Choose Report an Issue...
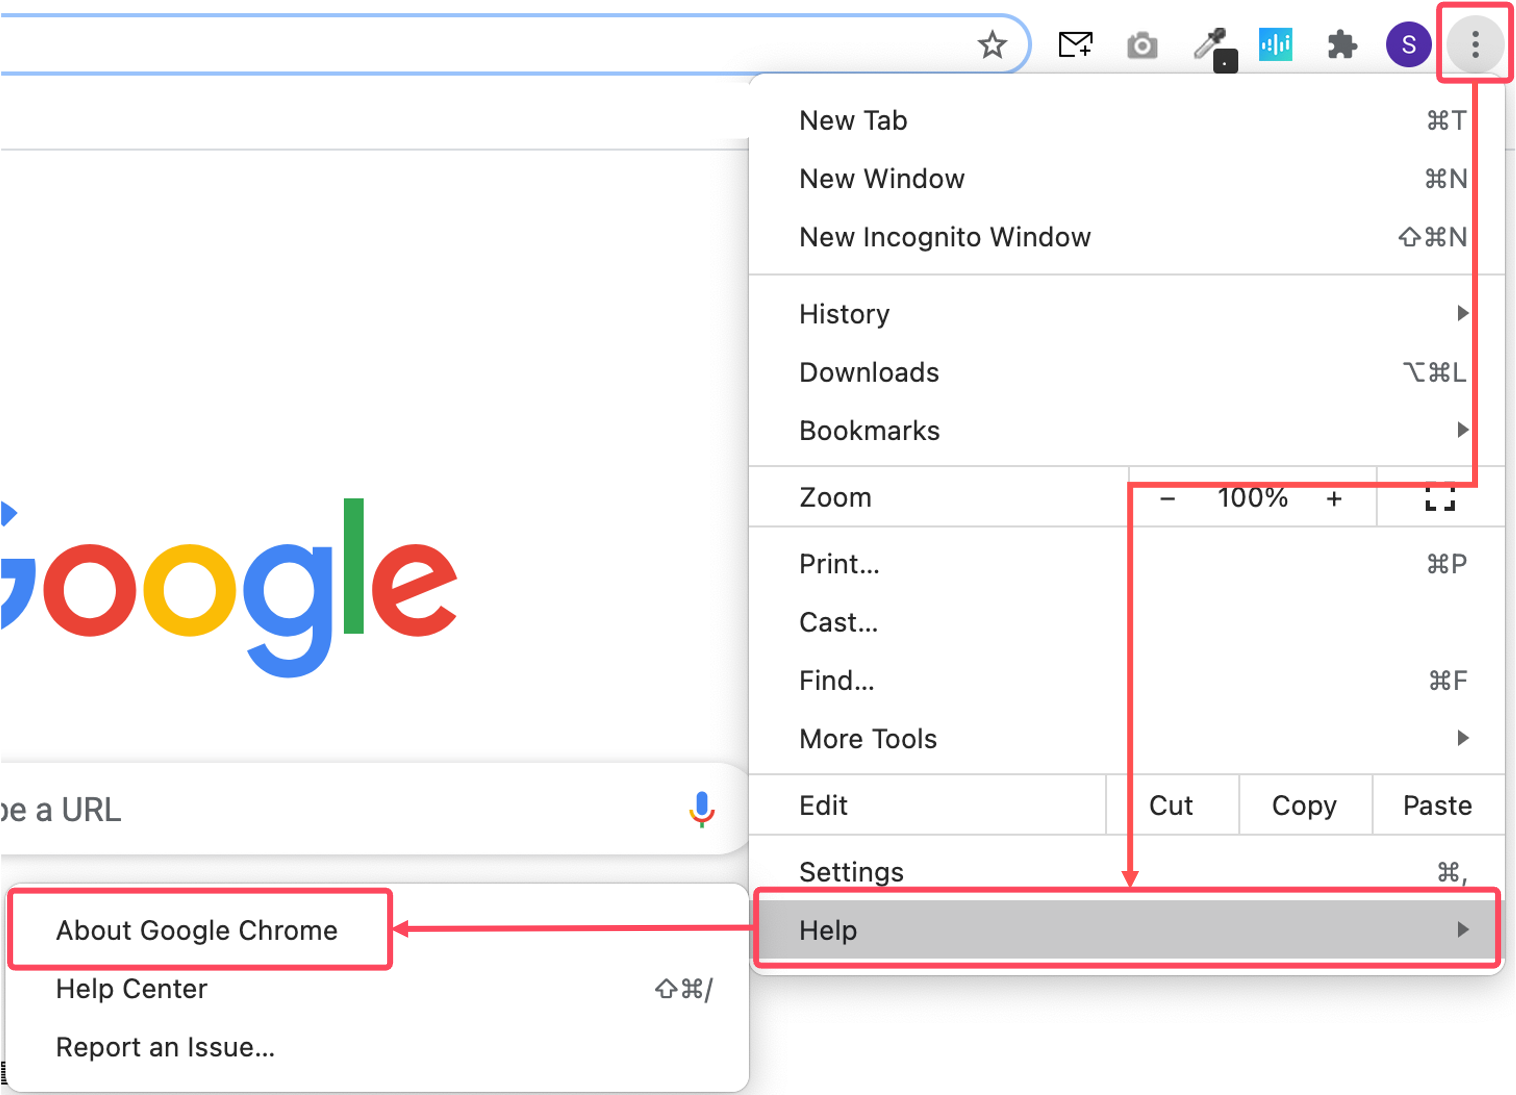This screenshot has width=1516, height=1095. pos(377,1047)
